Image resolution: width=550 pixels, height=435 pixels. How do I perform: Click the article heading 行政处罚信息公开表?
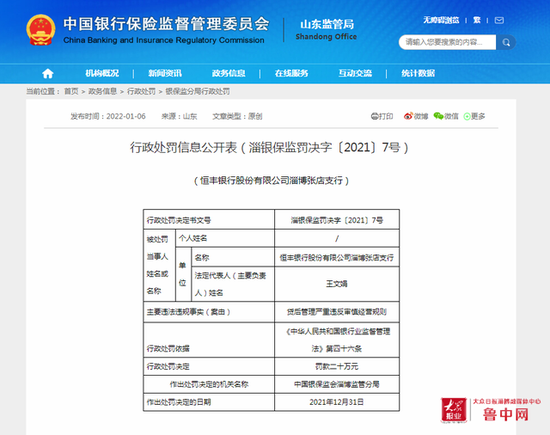(269, 147)
